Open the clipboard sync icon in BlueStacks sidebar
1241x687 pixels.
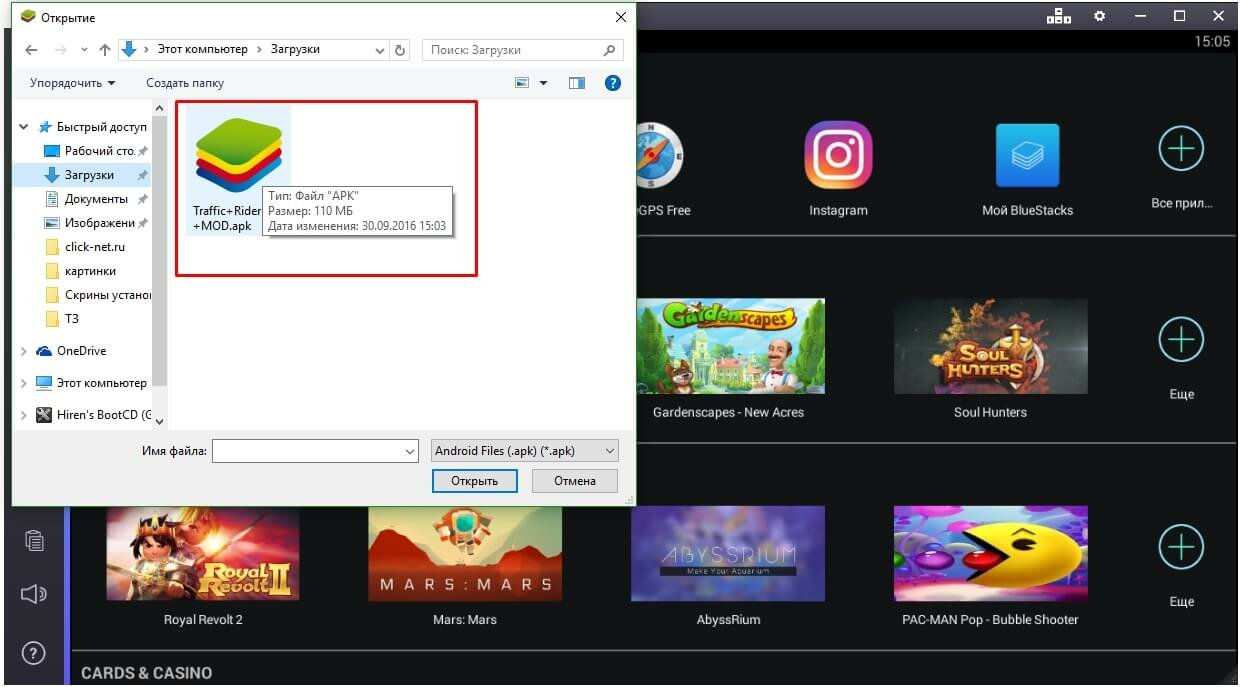pos(34,540)
